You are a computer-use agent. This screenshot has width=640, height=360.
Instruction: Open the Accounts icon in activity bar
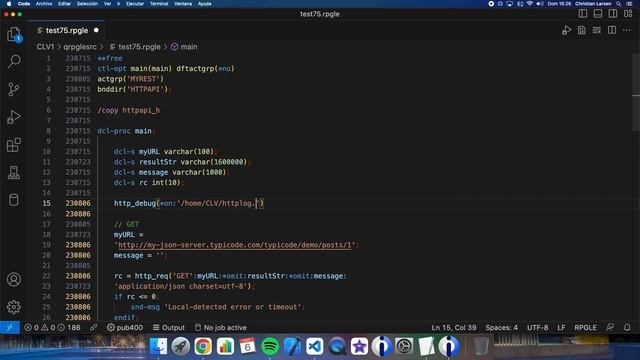14,280
